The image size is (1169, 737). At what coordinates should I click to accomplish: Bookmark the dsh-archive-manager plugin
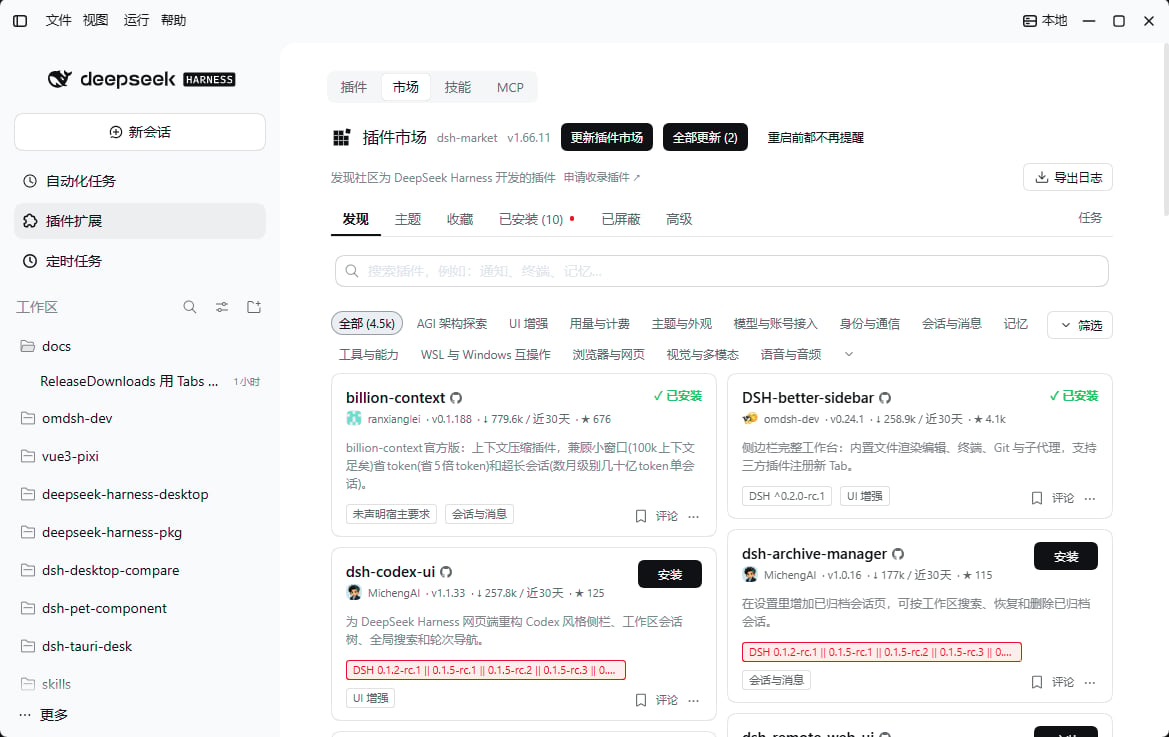click(x=1036, y=682)
